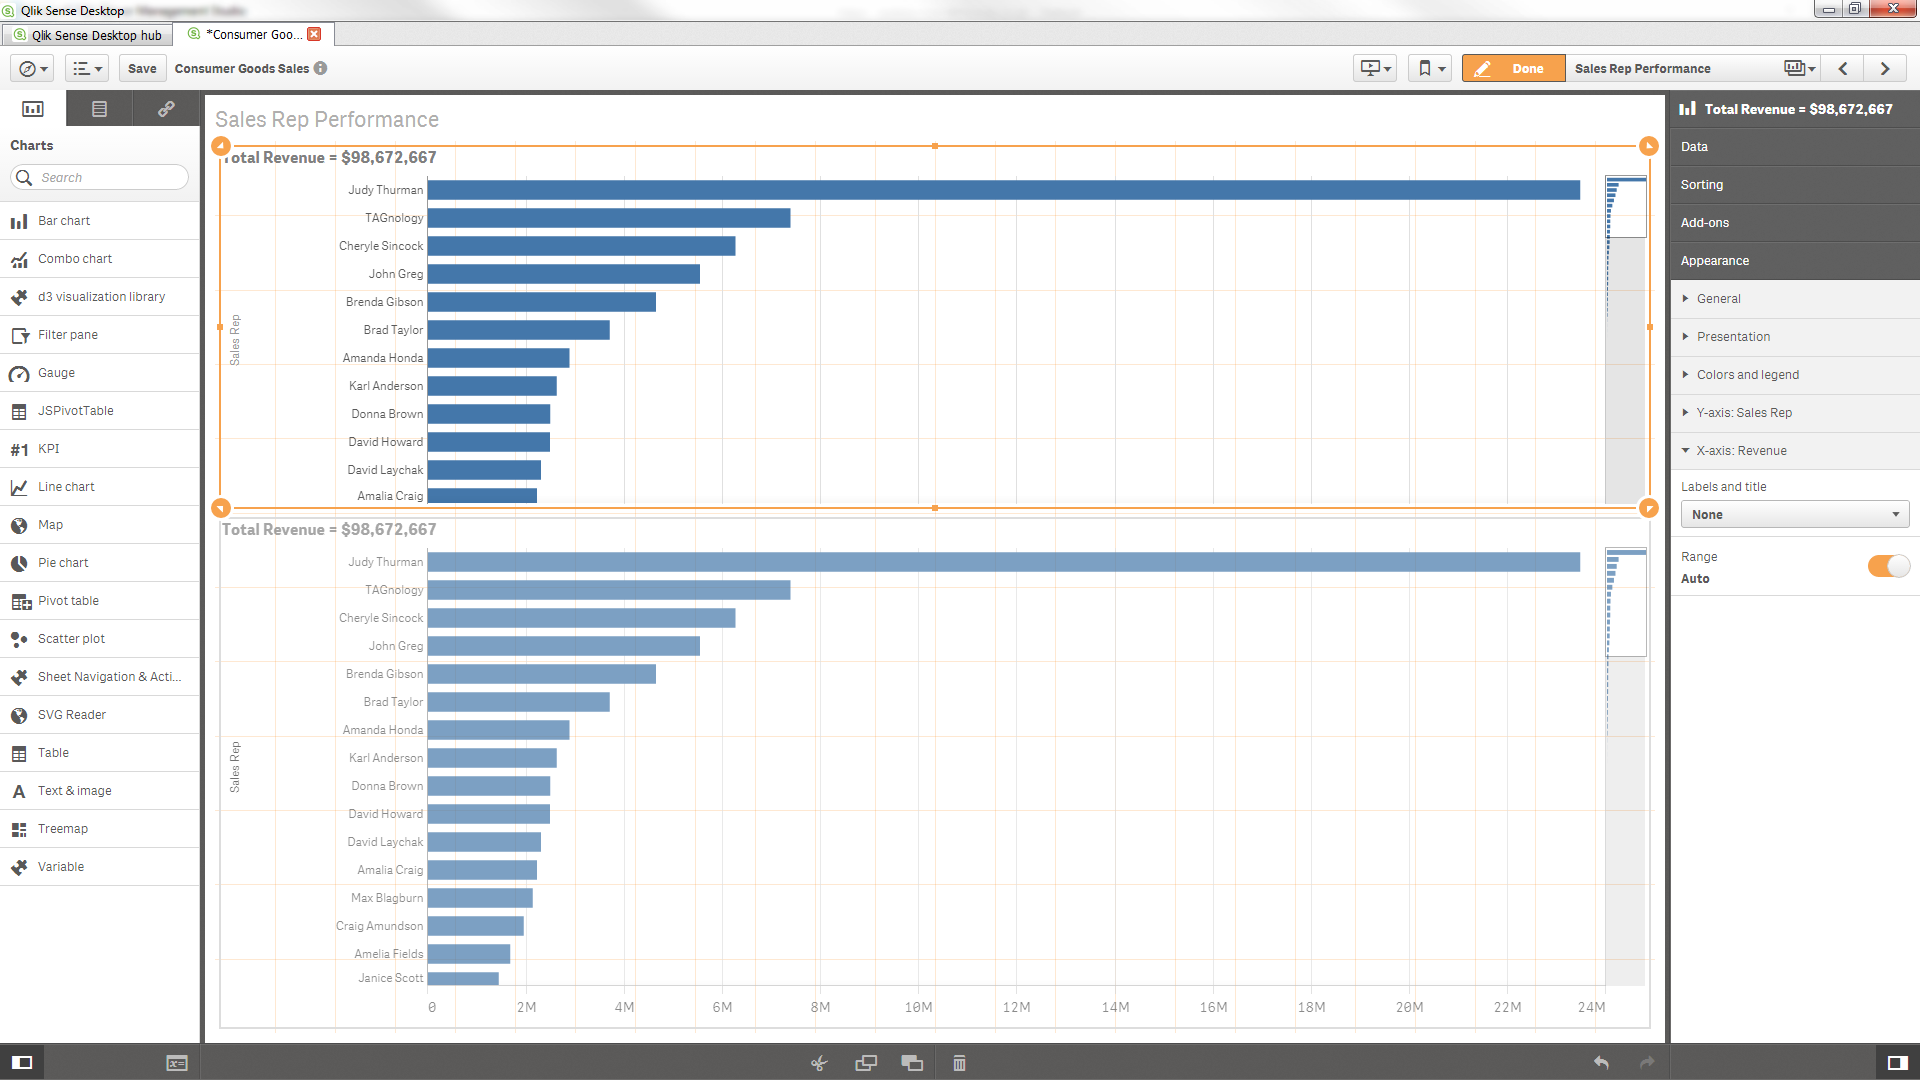
Task: Toggle the assets panel visibility
Action: [22, 1062]
